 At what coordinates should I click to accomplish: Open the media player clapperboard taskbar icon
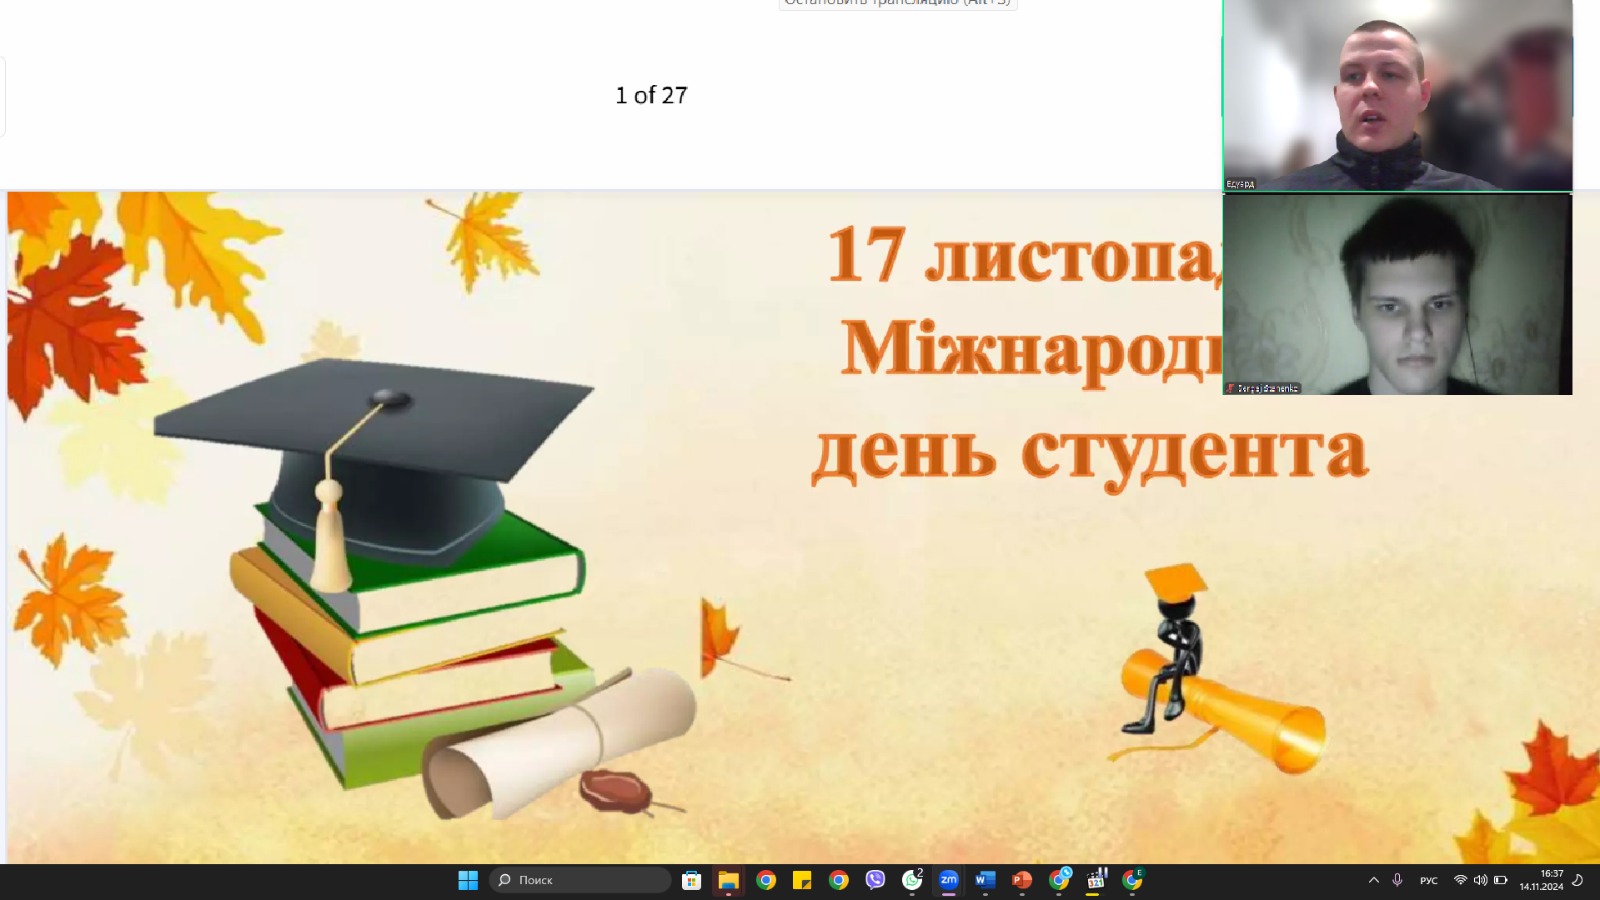[1096, 880]
